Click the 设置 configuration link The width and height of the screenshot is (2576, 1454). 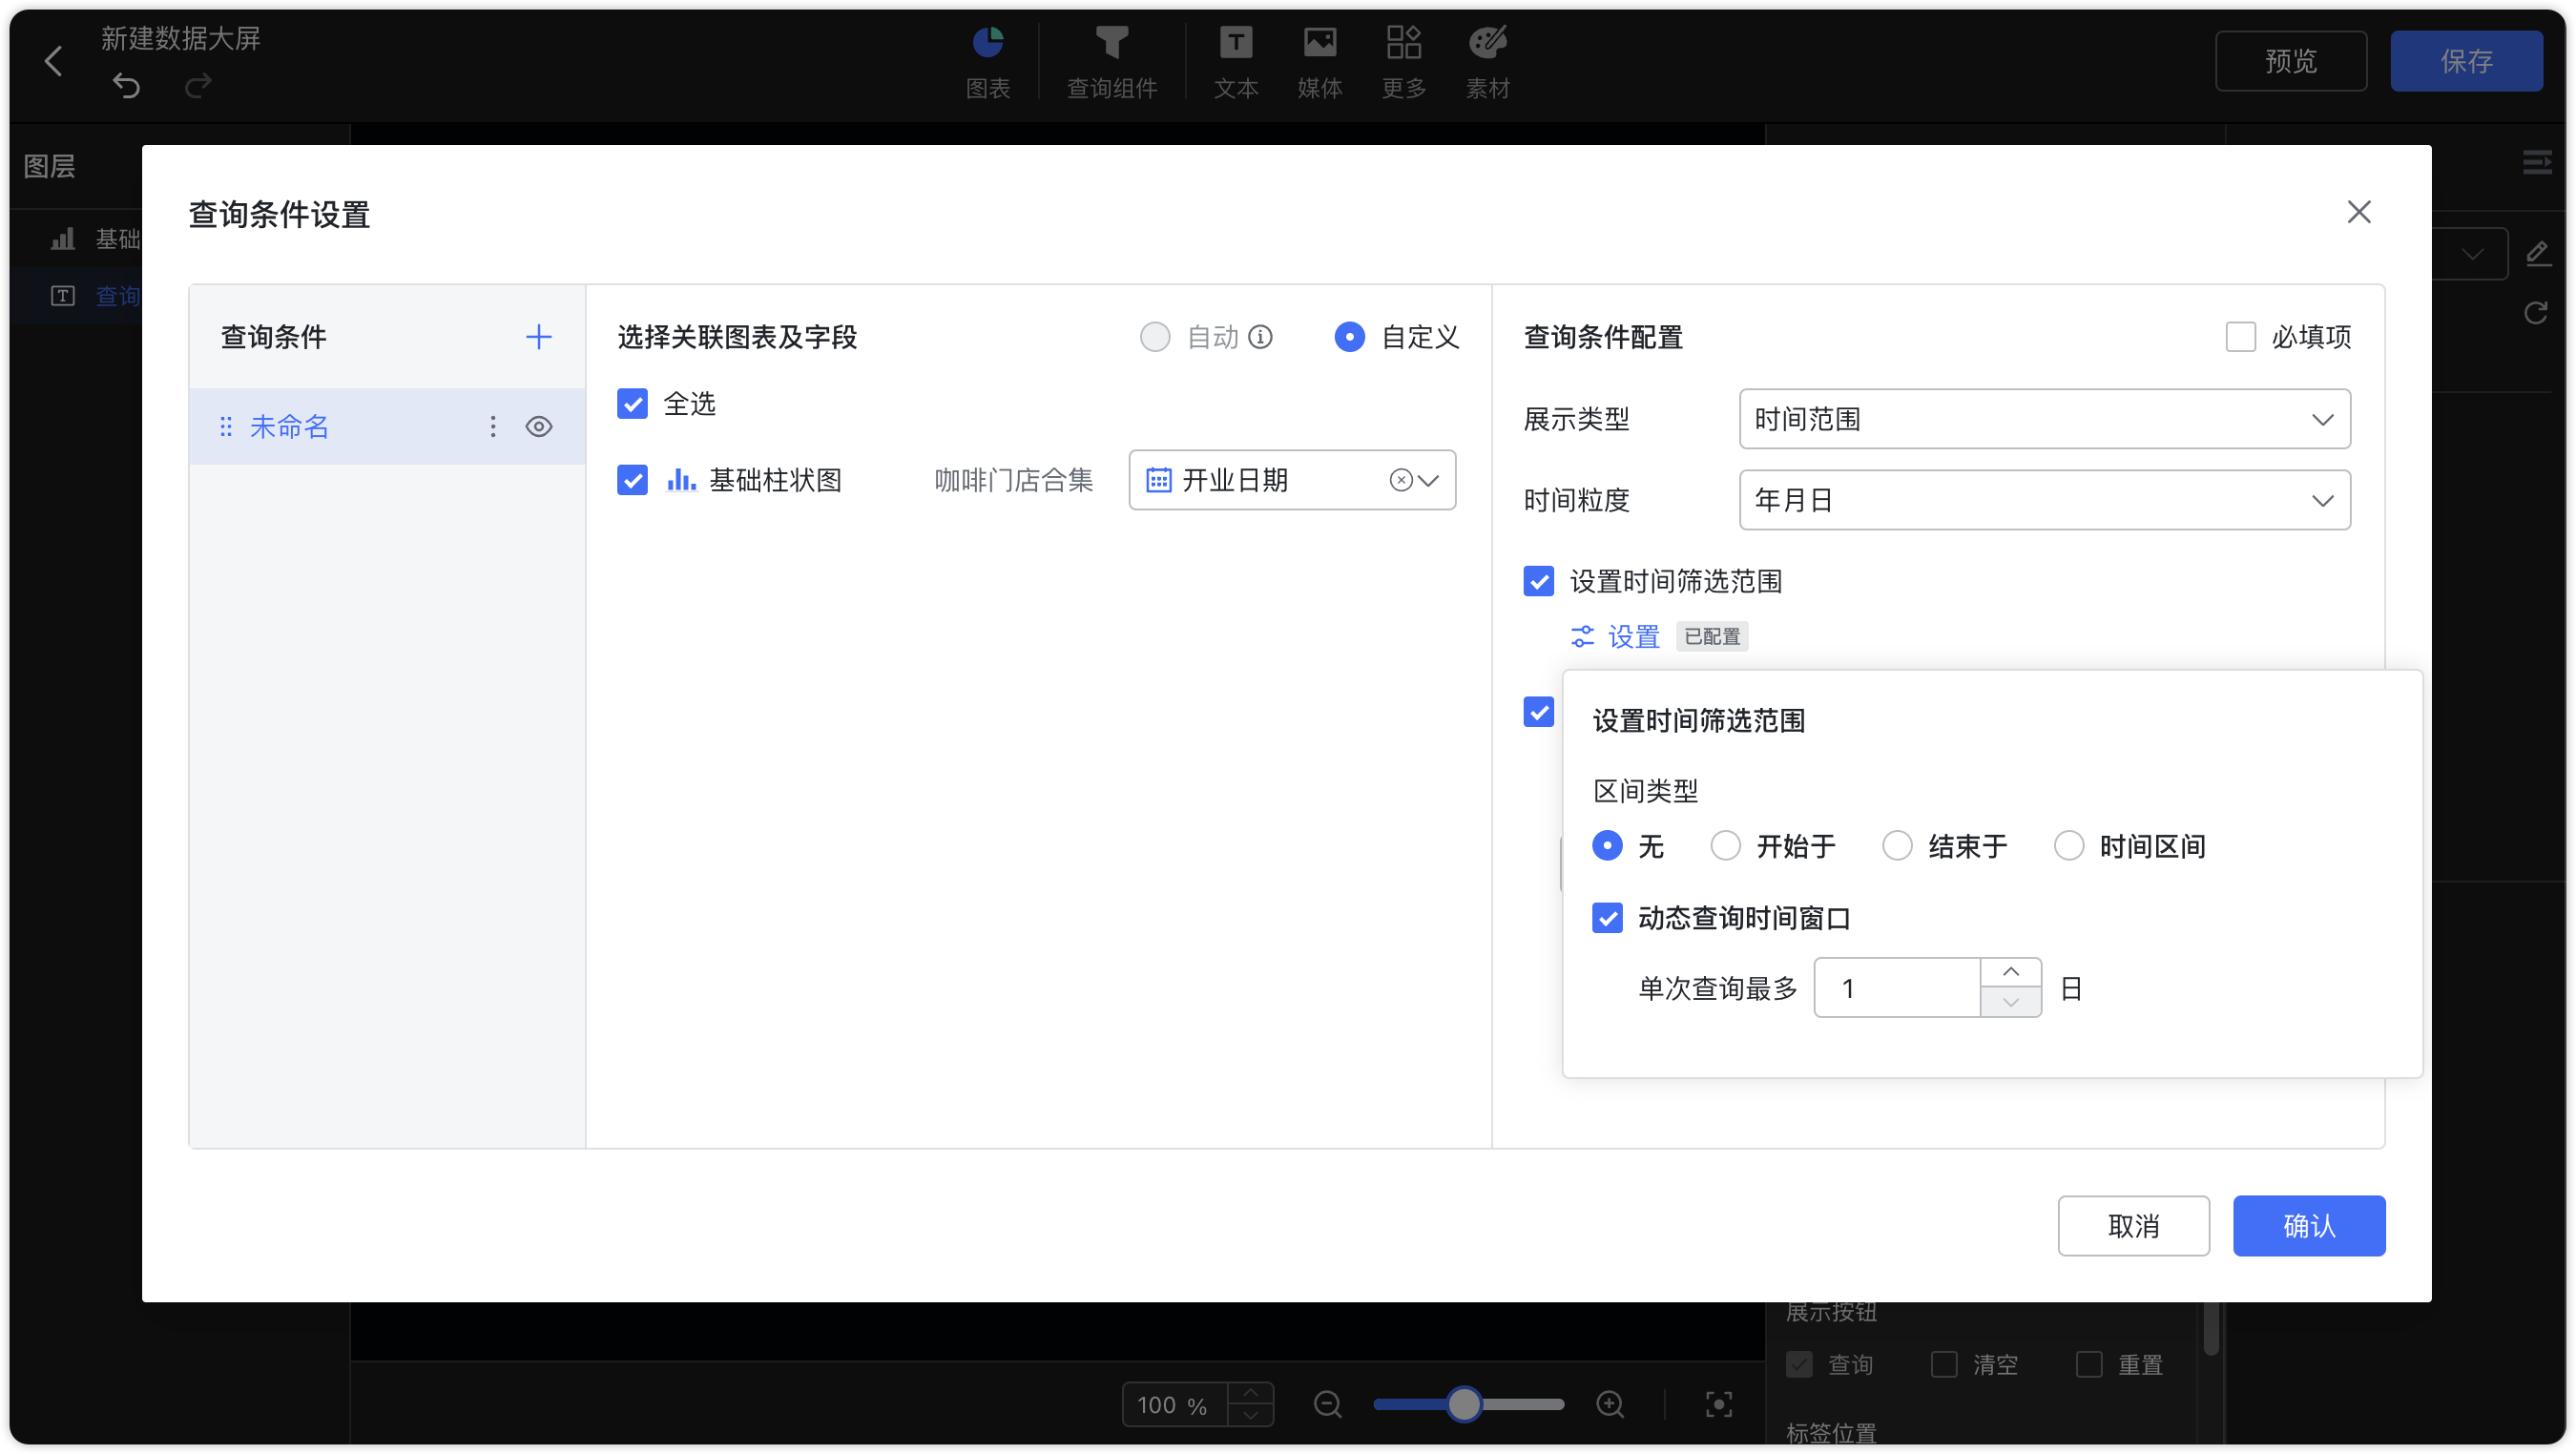(x=1614, y=637)
